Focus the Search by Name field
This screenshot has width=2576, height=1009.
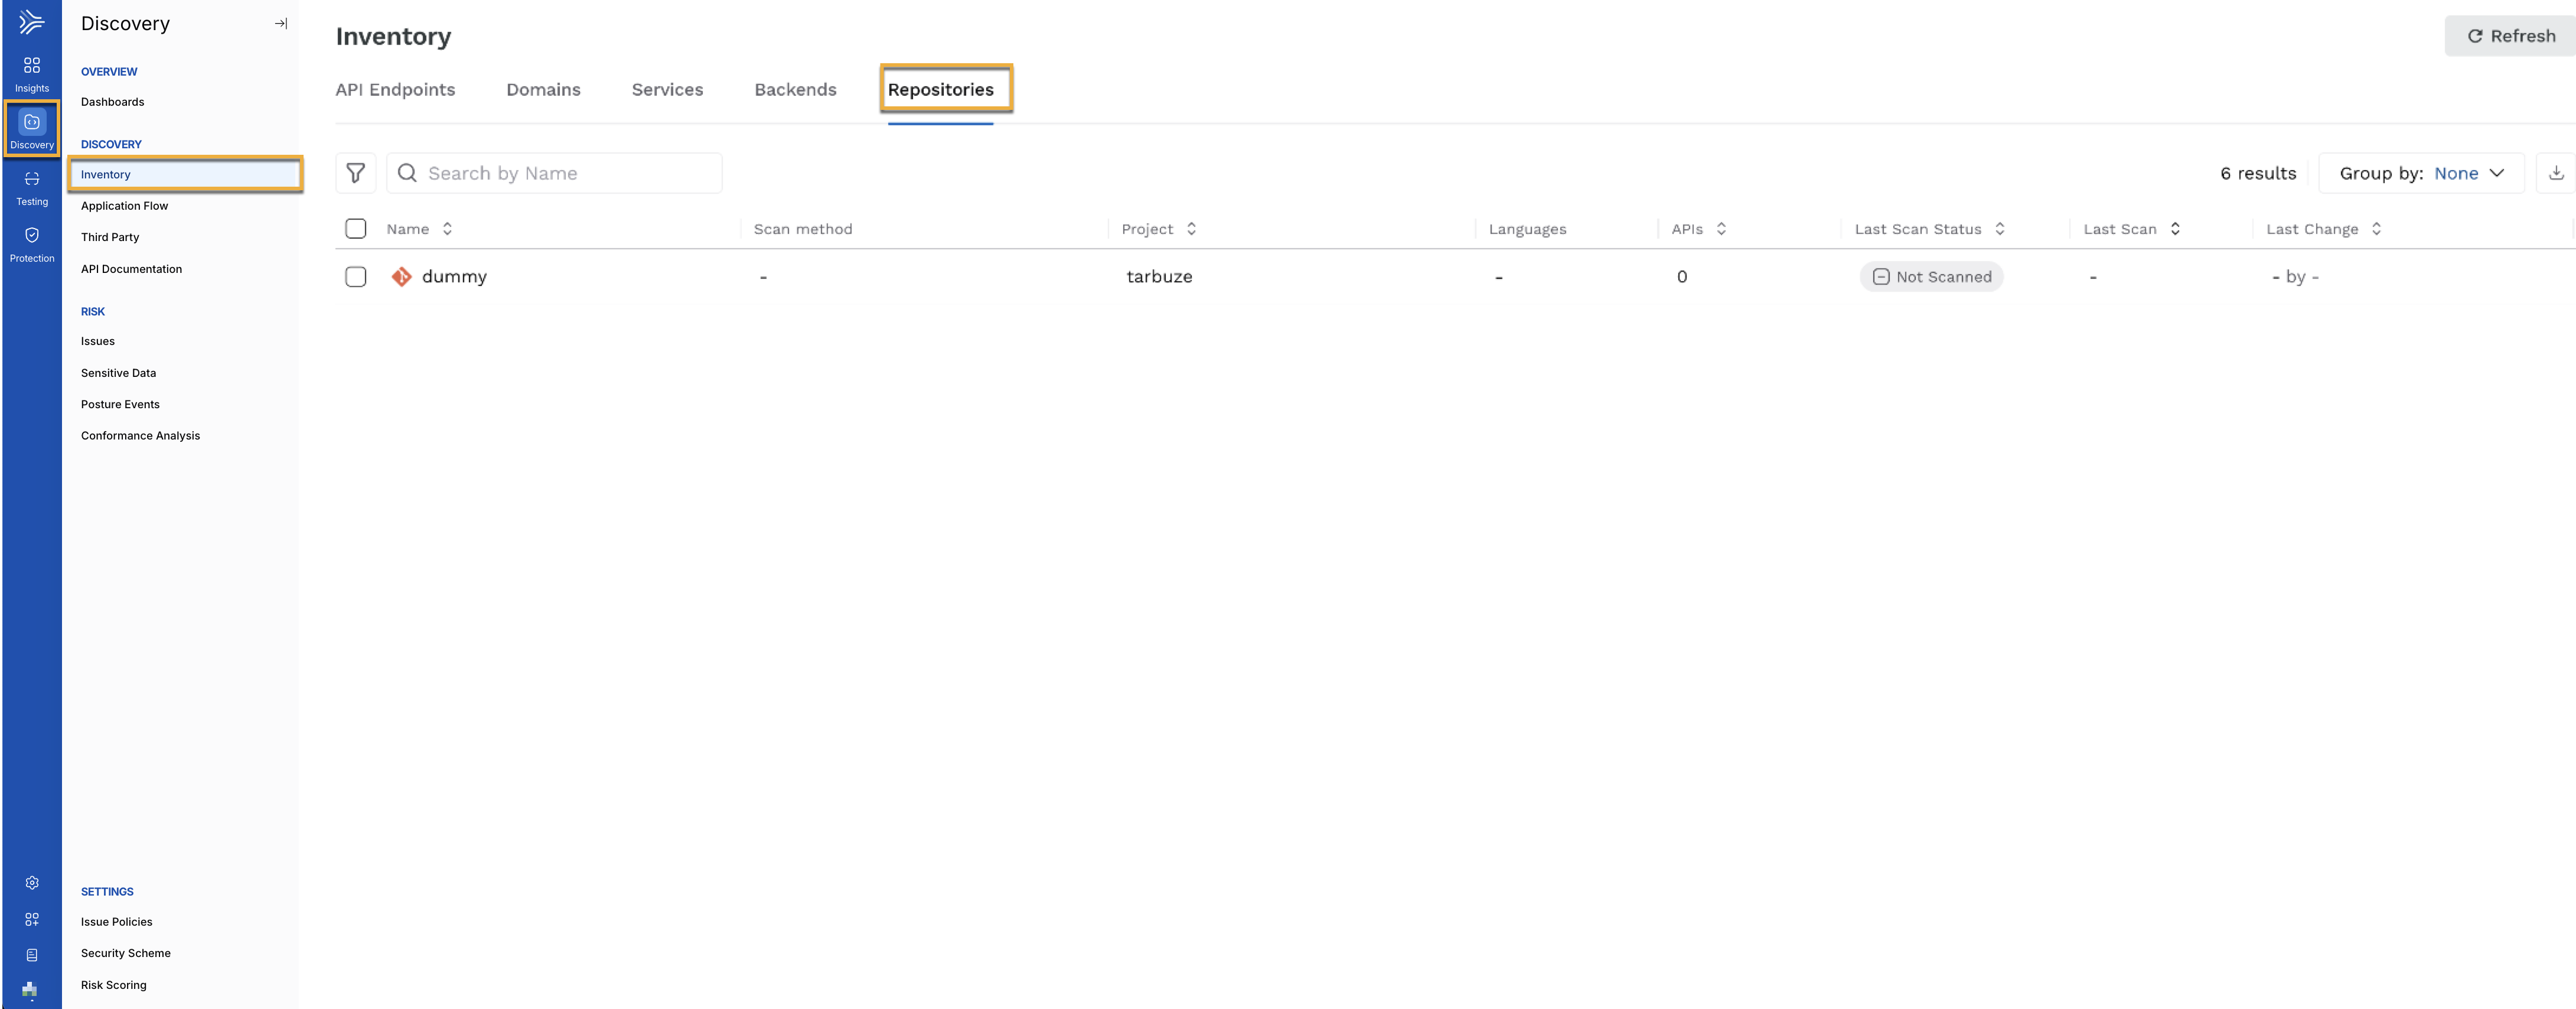(554, 173)
